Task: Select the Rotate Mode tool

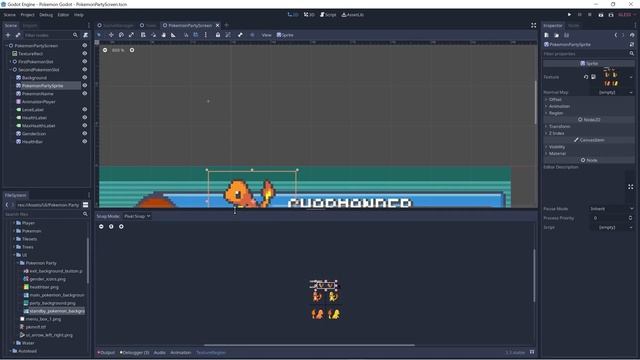Action: (121, 35)
